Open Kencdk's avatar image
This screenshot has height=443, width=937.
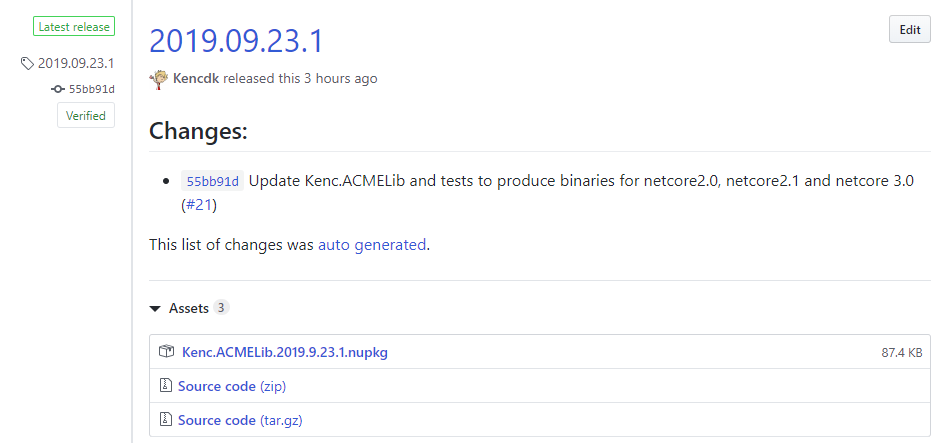159,79
